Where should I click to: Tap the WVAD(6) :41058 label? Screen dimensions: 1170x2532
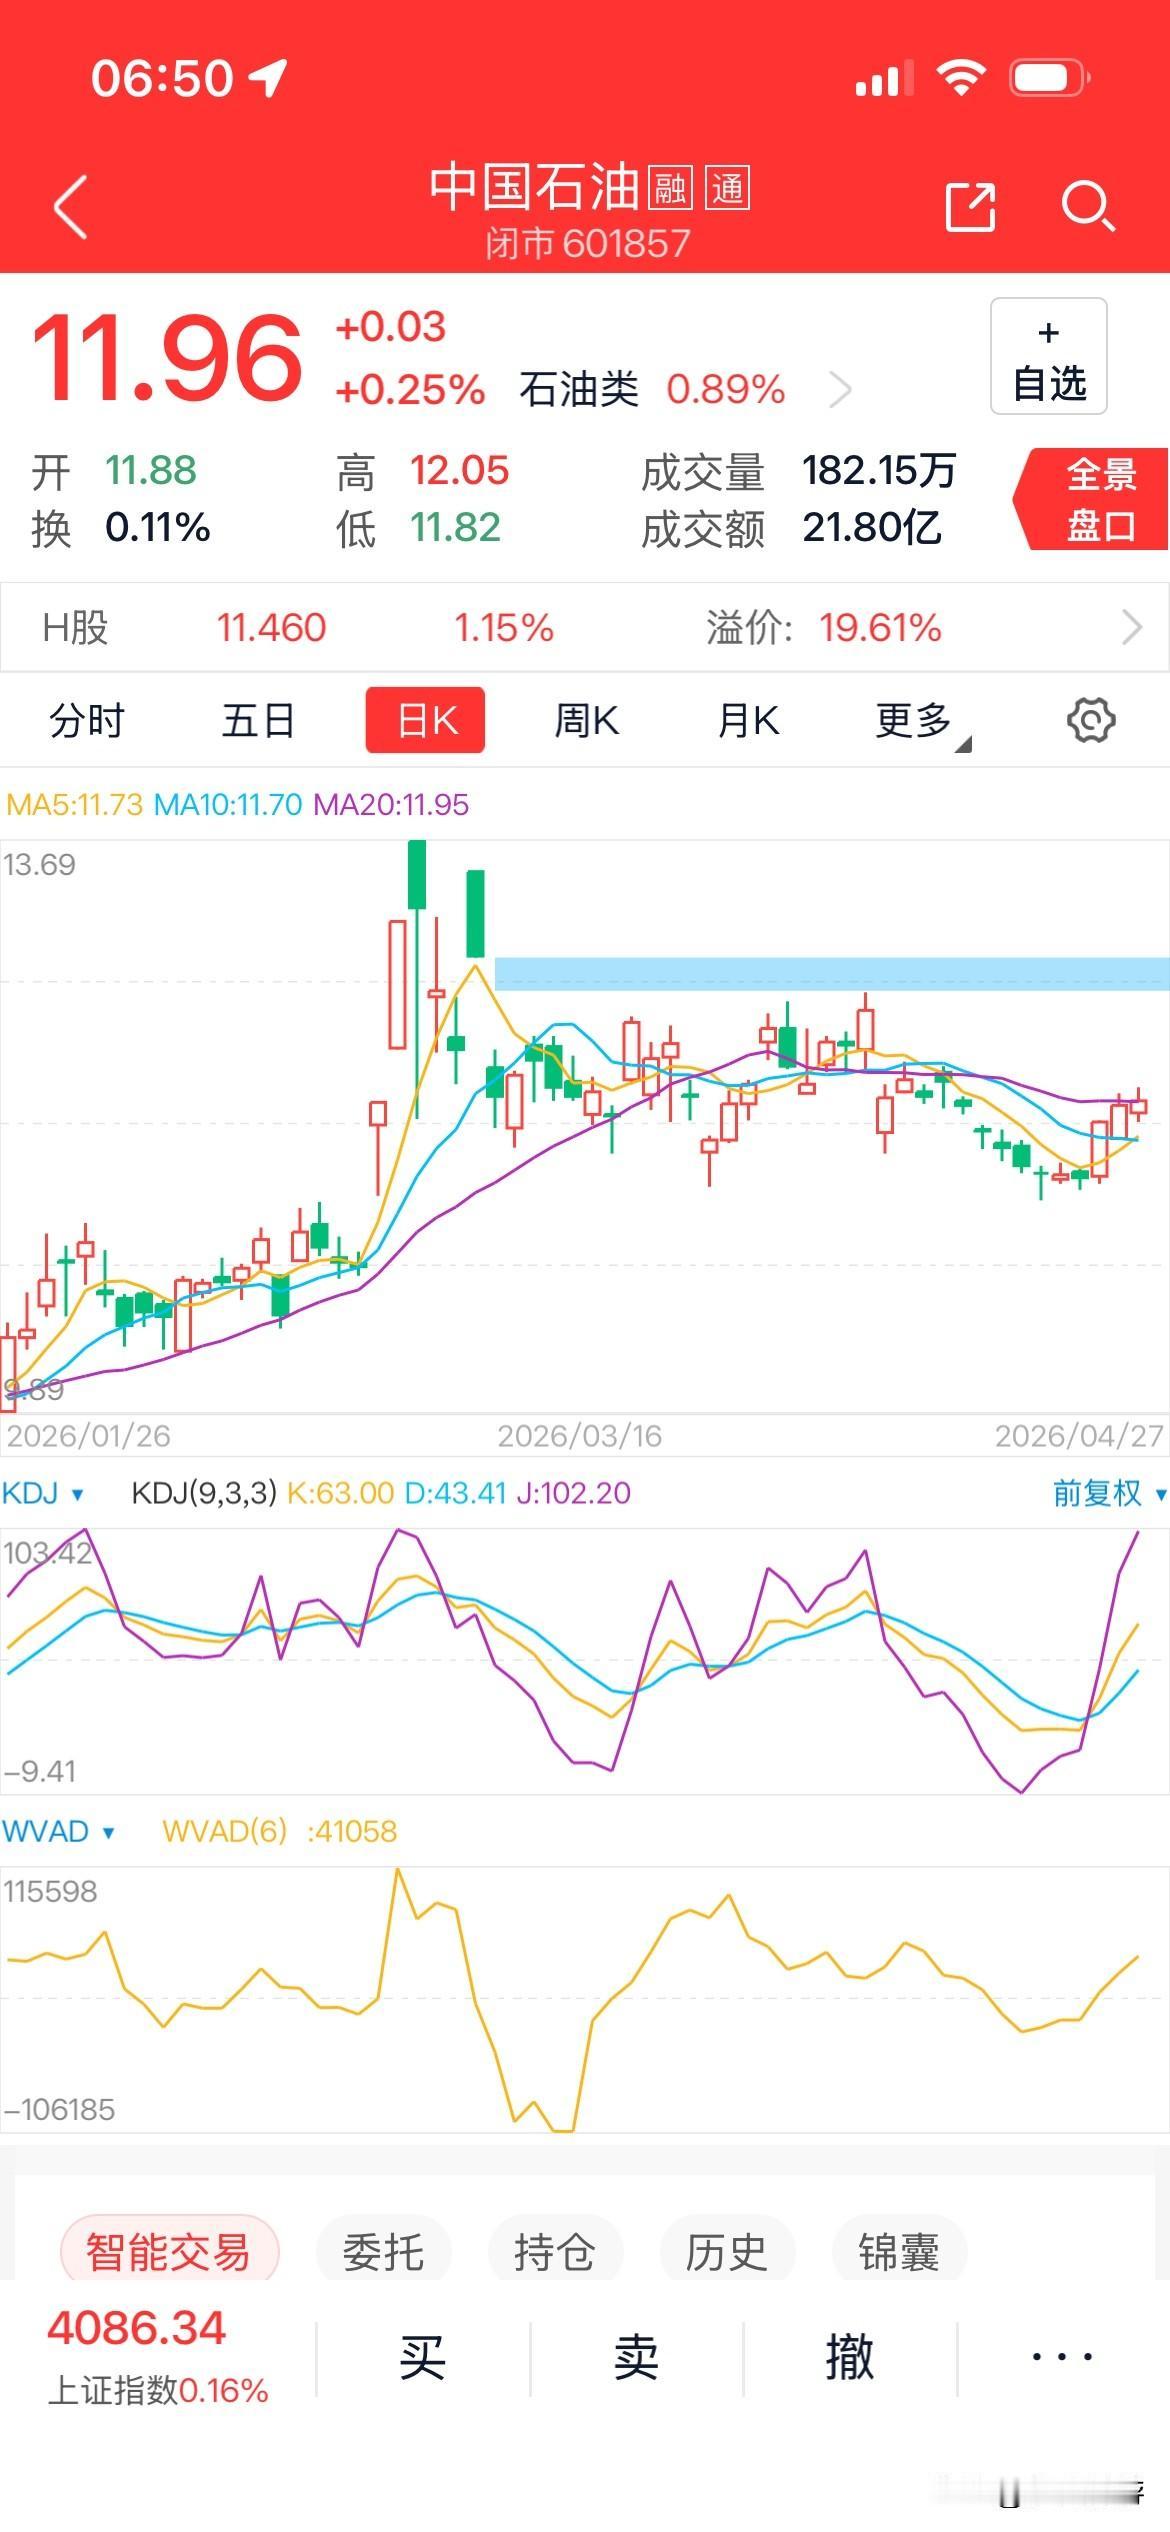pos(279,1831)
